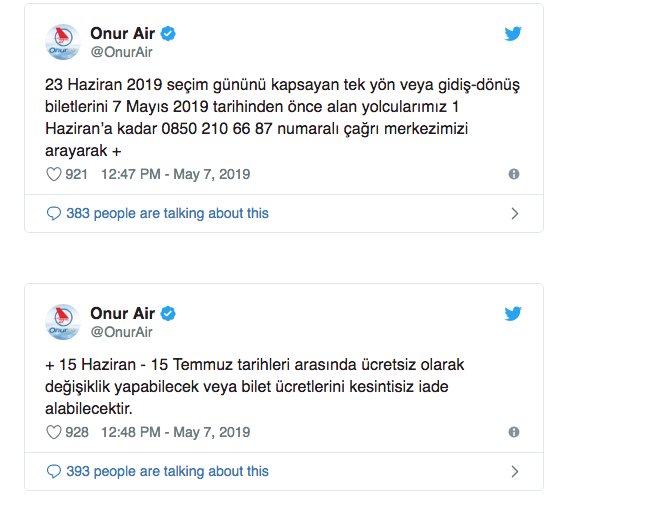Image resolution: width=670 pixels, height=512 pixels.
Task: Open the info icon on second tweet
Action: coord(514,432)
